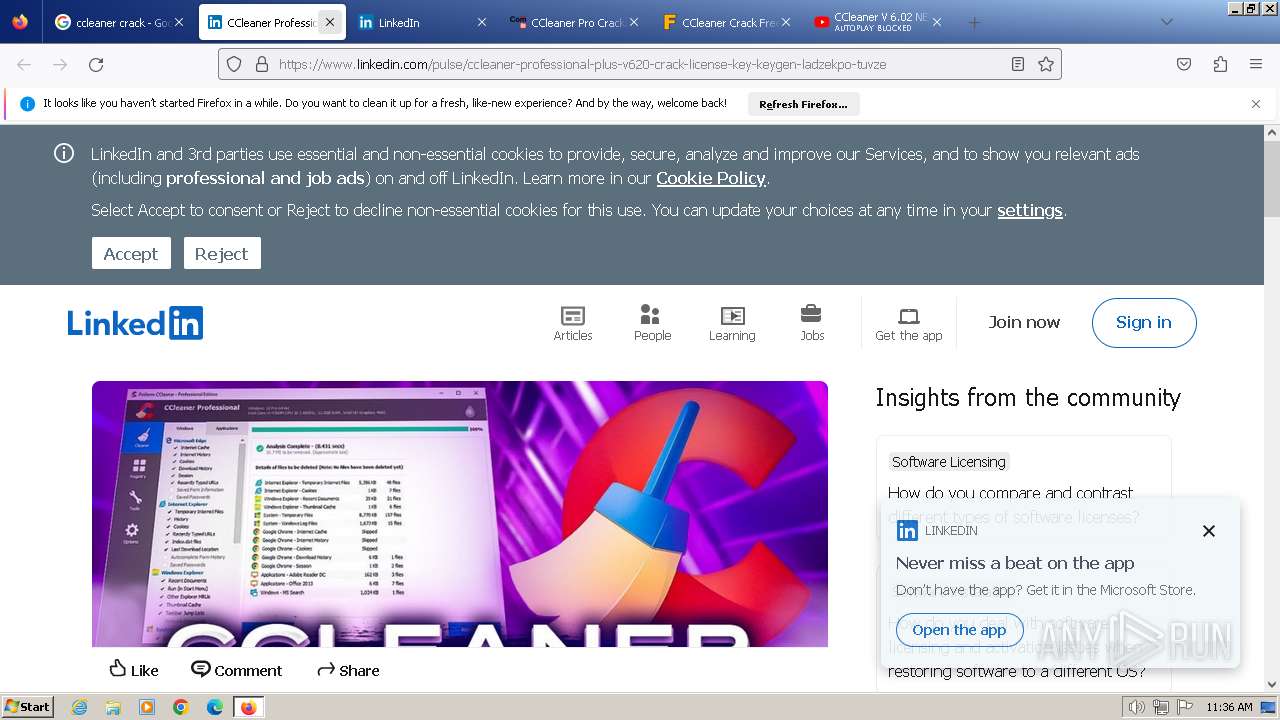The width and height of the screenshot is (1280, 720).
Task: Open the cookie settings link
Action: (x=1030, y=210)
